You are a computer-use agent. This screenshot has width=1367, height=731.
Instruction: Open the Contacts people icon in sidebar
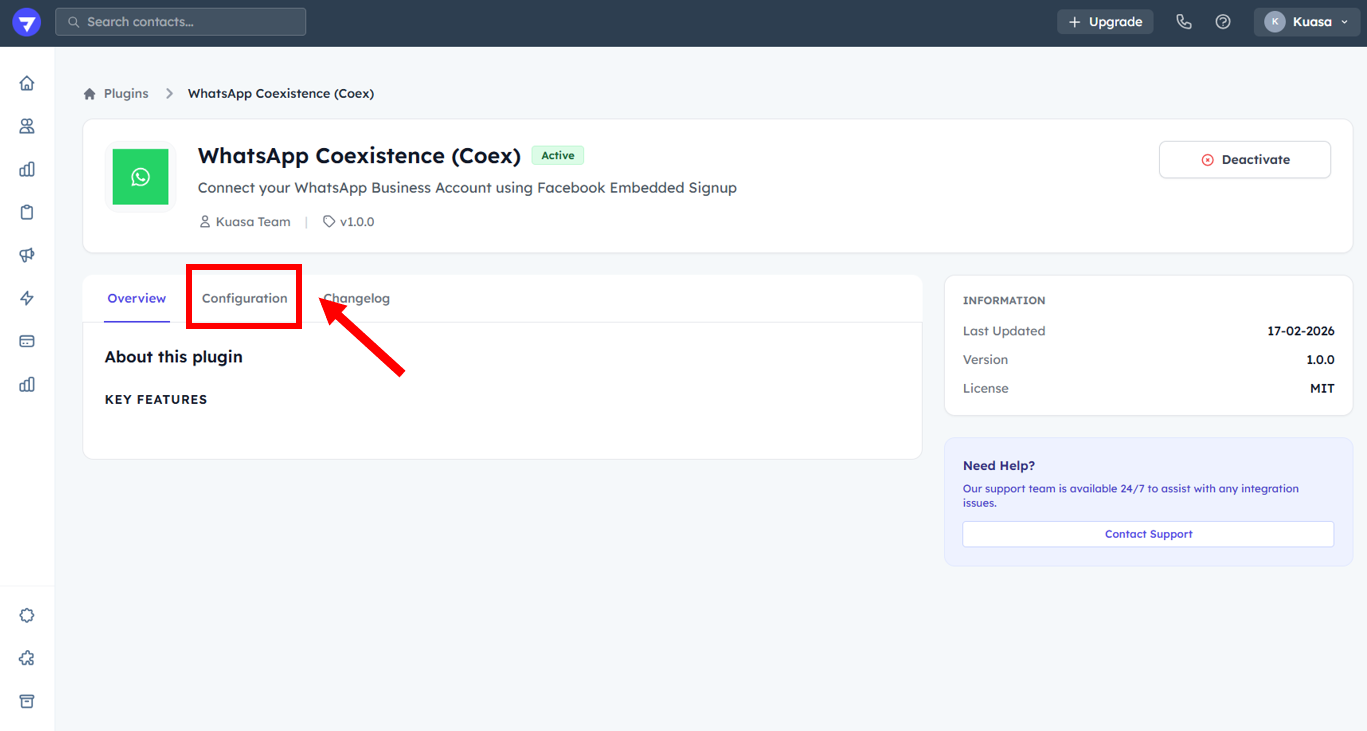coord(27,126)
